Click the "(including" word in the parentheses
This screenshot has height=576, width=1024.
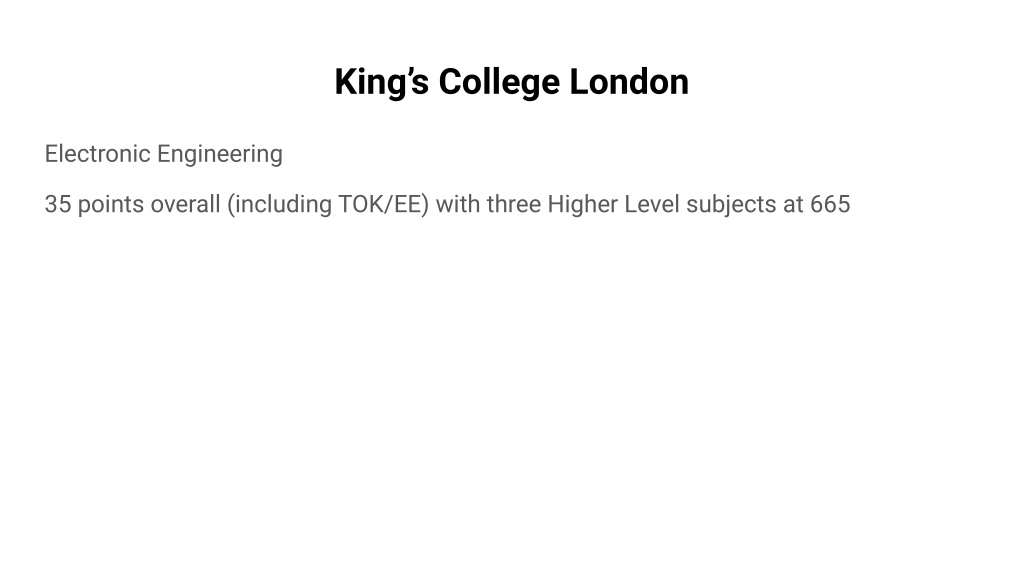click(280, 206)
